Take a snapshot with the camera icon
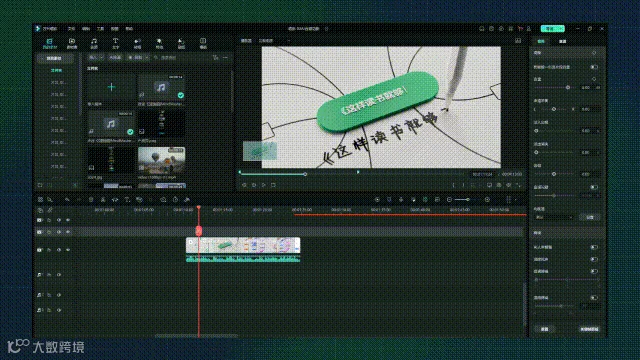Screen dimensions: 640x360 pyautogui.click(x=499, y=185)
